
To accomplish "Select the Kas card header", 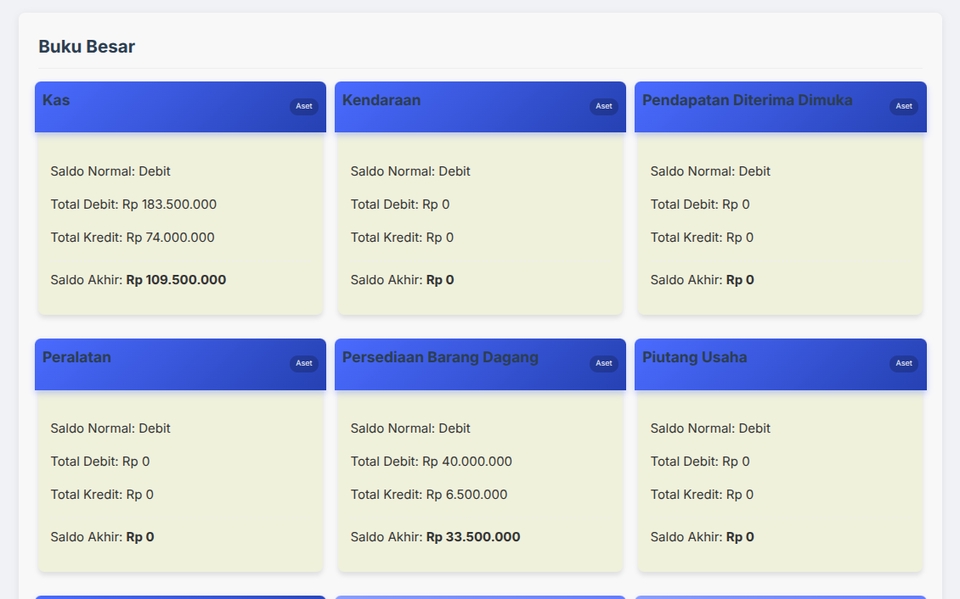I will point(56,99).
